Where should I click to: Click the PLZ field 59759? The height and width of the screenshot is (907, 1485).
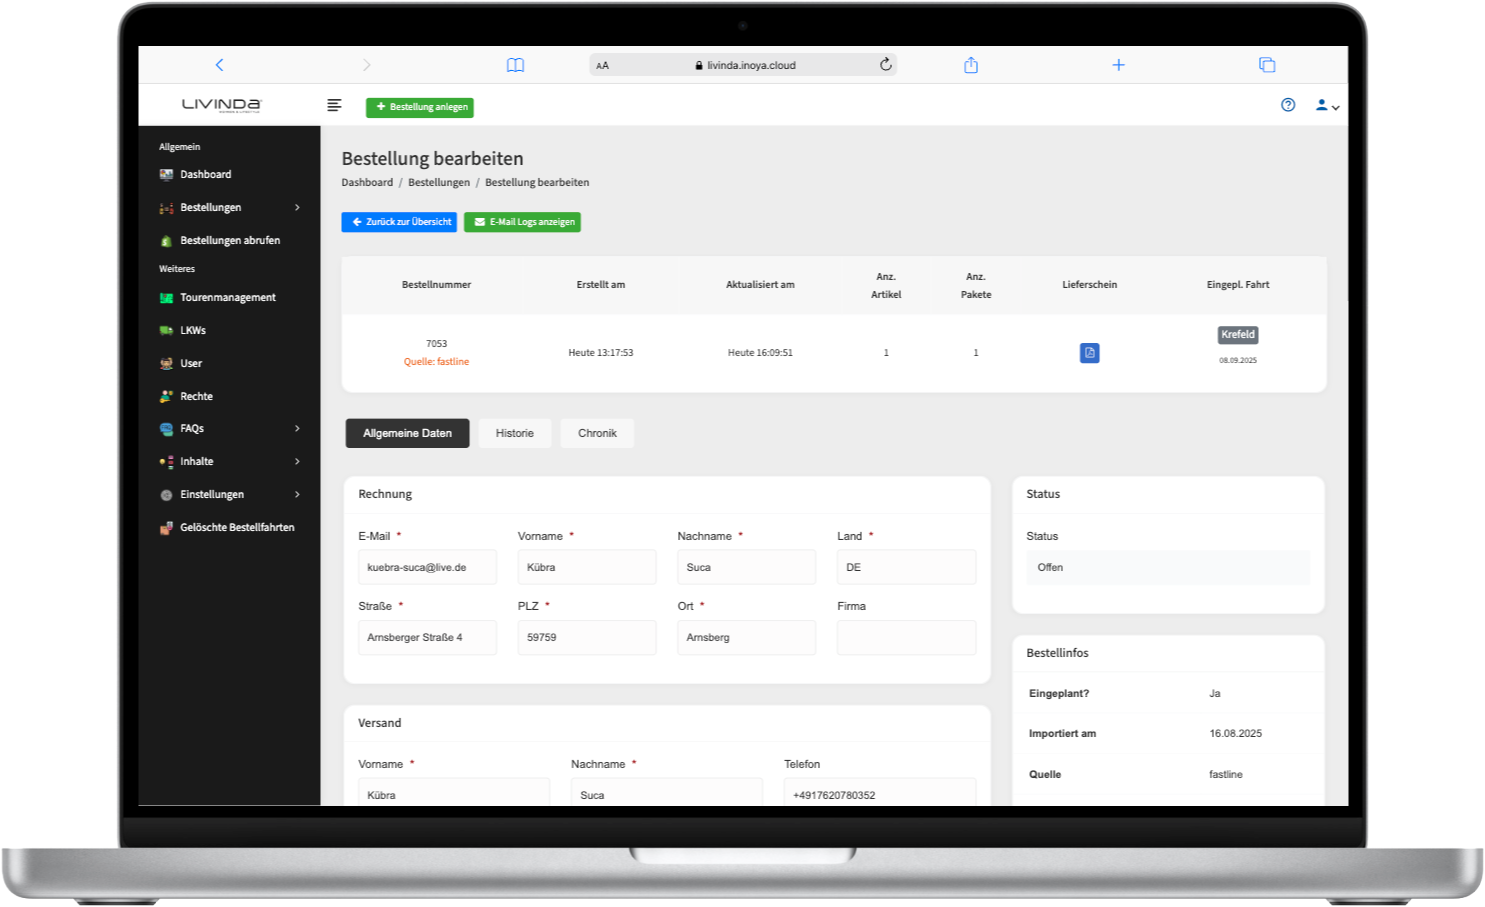coord(587,637)
